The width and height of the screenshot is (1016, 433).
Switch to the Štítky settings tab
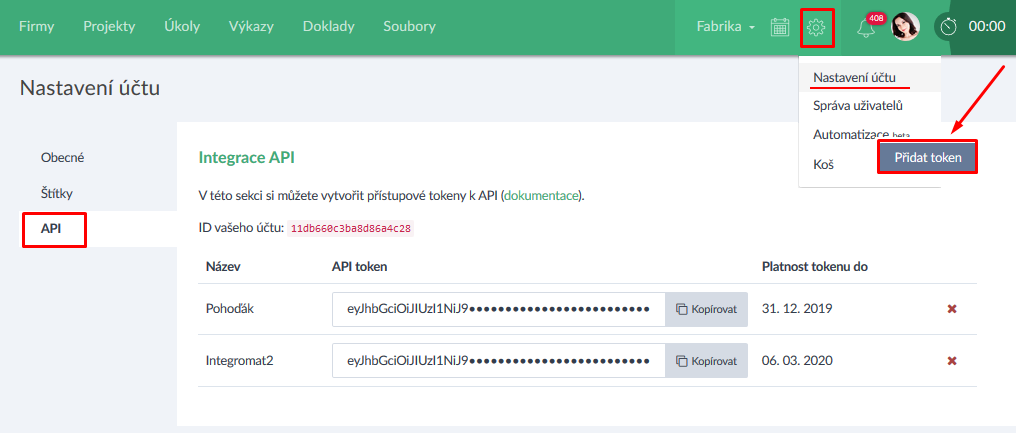(x=58, y=193)
